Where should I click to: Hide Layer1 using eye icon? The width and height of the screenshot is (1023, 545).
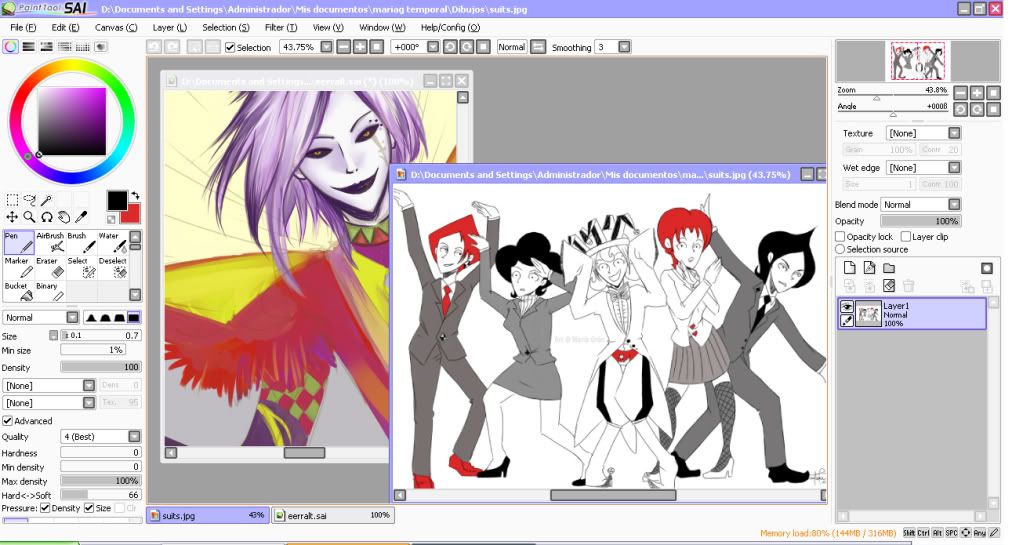tap(847, 307)
